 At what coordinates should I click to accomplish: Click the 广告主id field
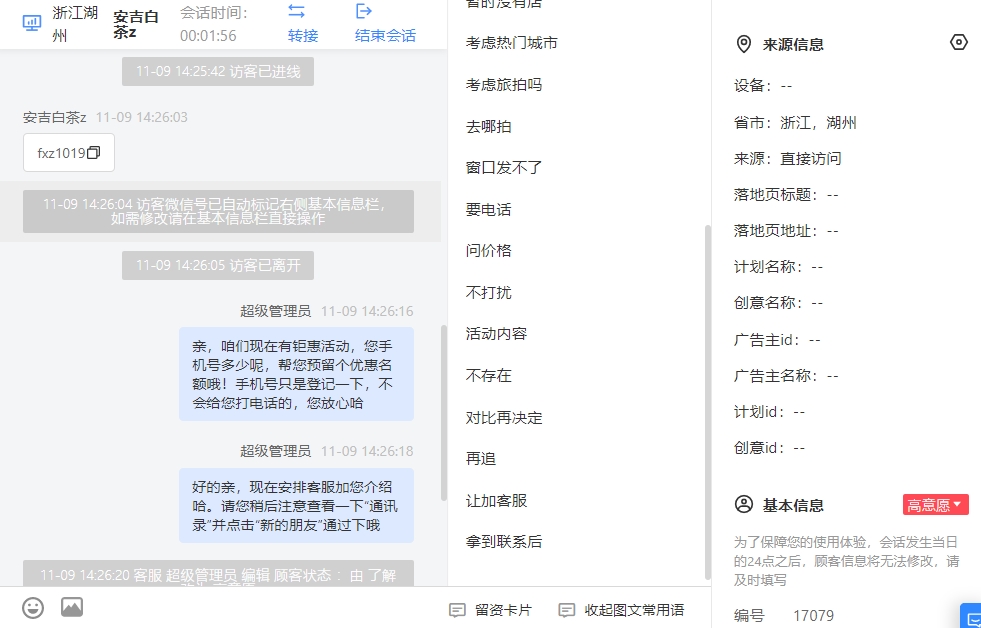coord(777,340)
